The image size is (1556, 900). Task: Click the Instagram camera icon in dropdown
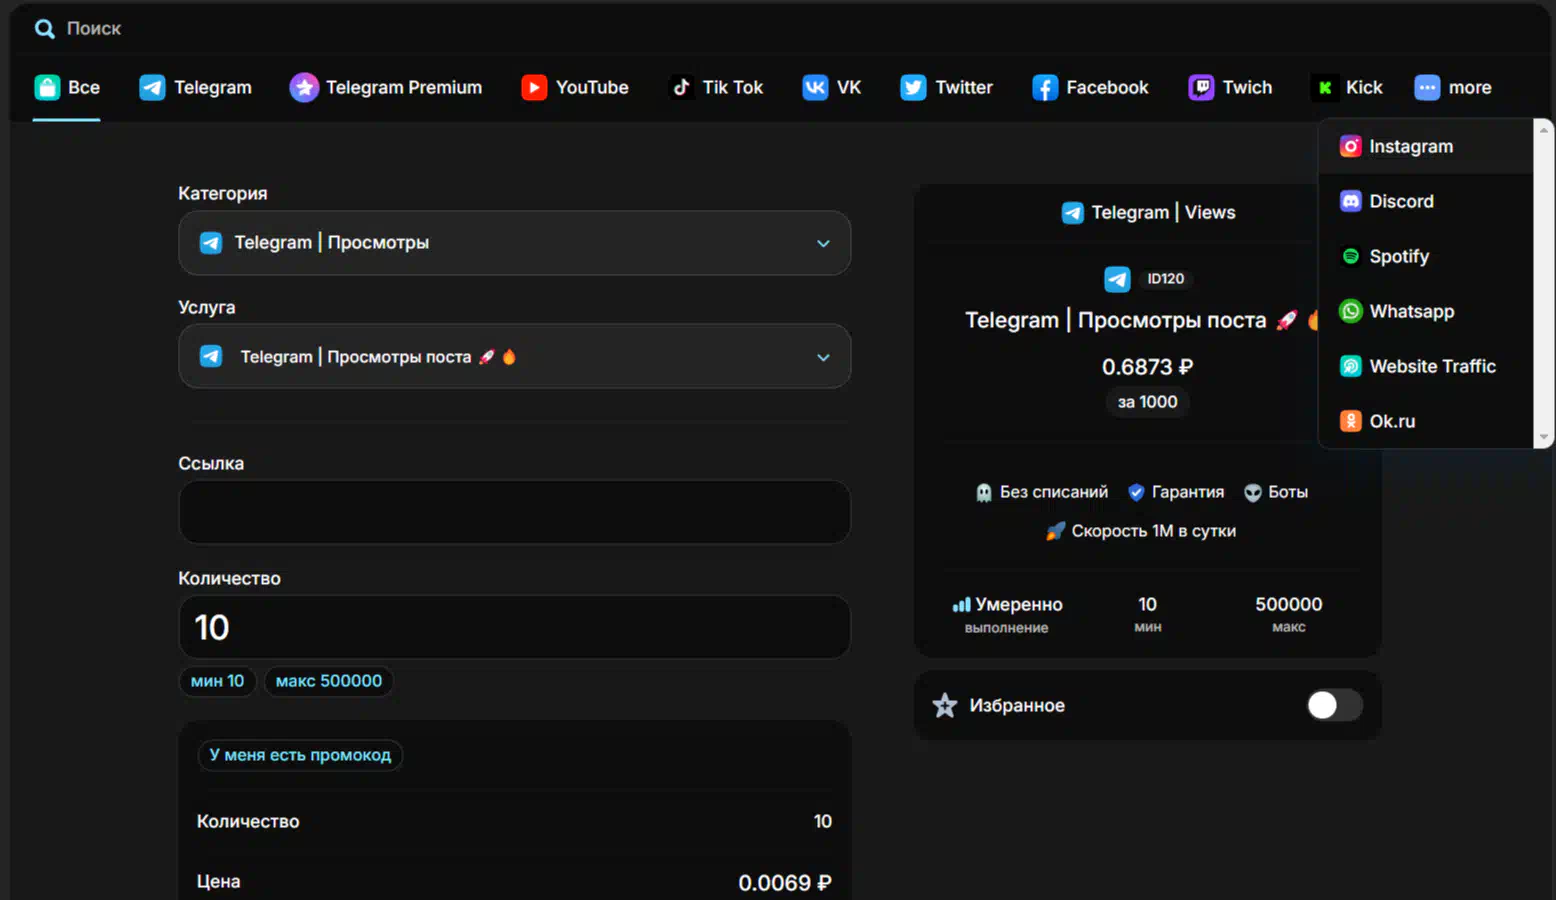[1350, 147]
